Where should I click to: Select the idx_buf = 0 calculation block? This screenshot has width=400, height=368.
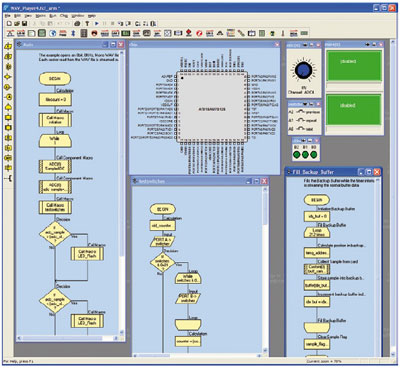click(317, 216)
